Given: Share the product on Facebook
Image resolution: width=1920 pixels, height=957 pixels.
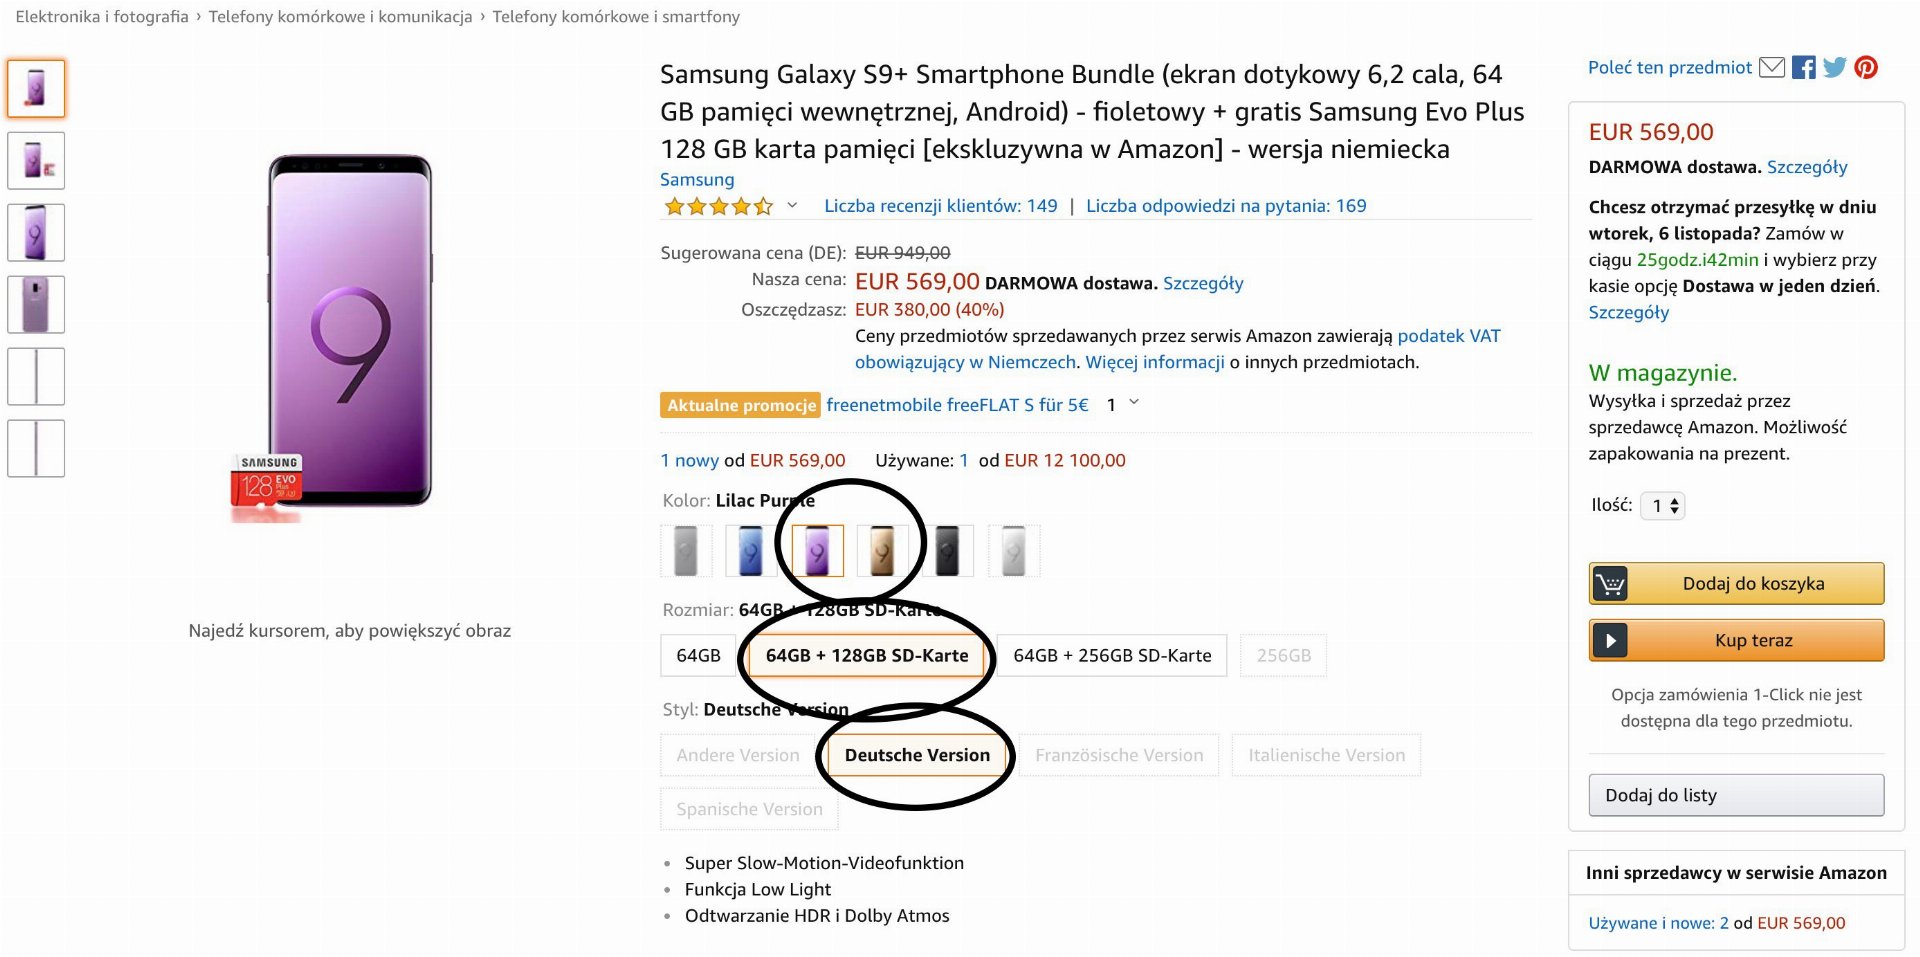Looking at the screenshot, I should pyautogui.click(x=1803, y=67).
